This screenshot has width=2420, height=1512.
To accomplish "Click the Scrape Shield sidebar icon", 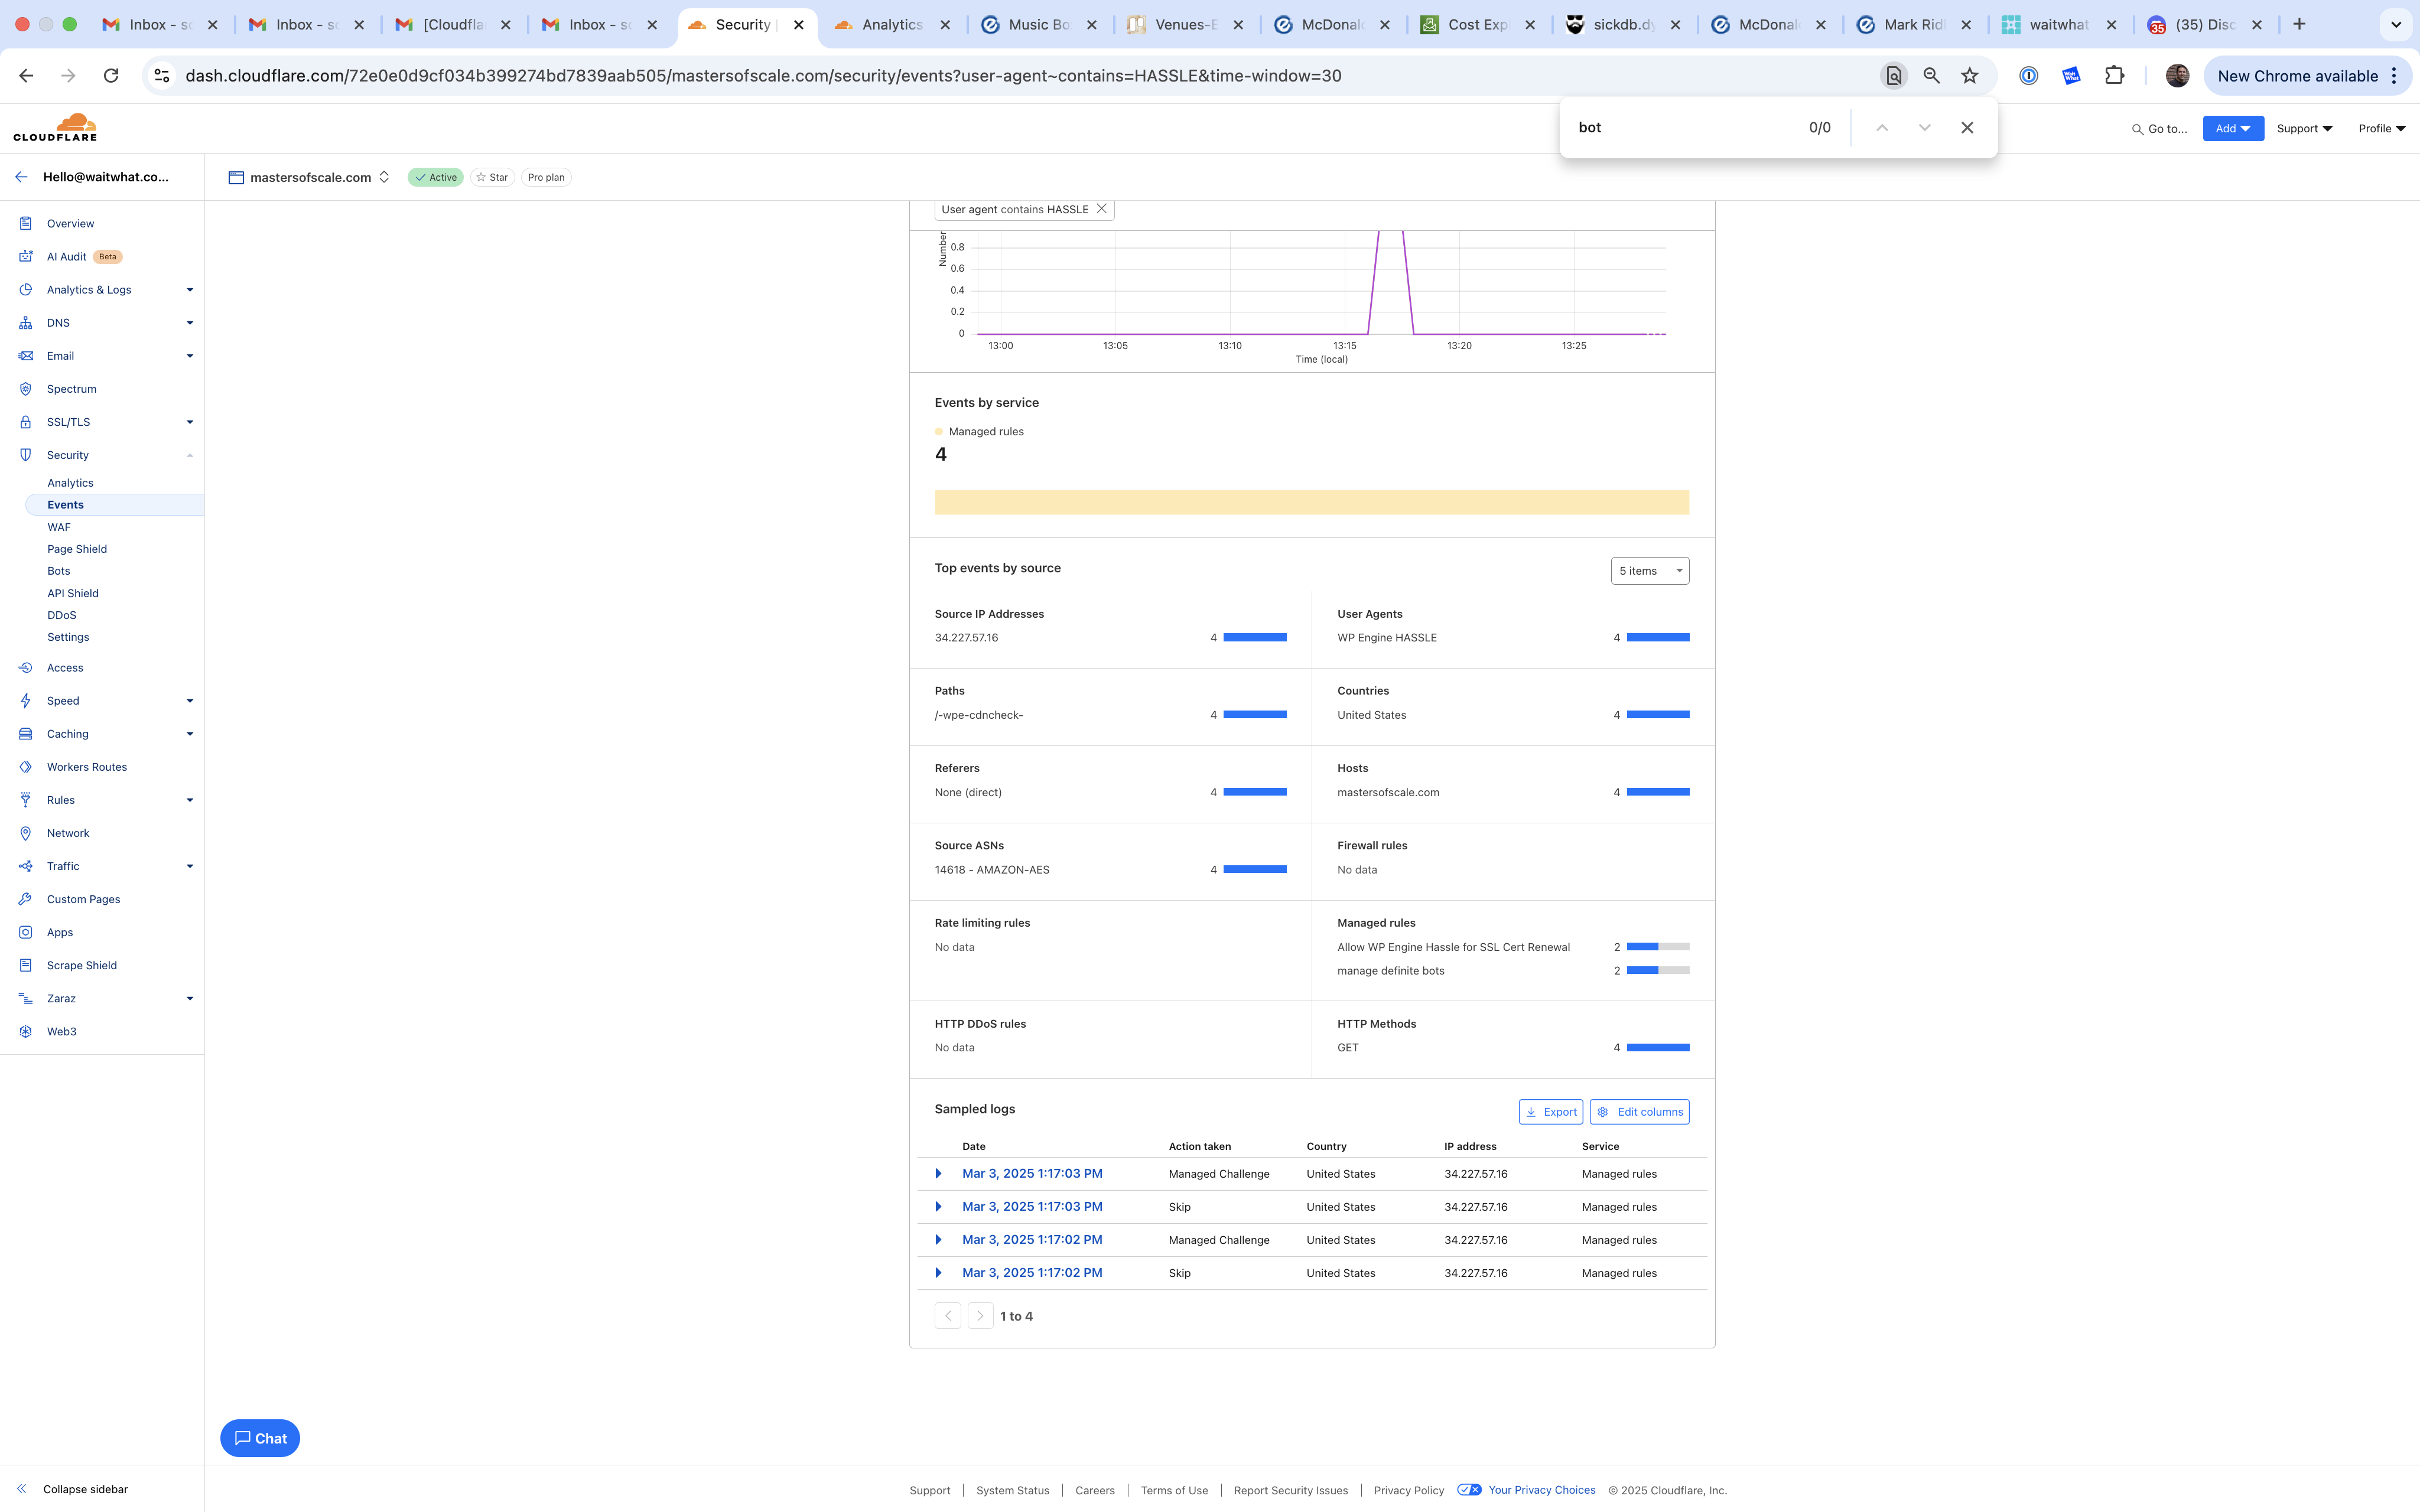I will (x=26, y=965).
